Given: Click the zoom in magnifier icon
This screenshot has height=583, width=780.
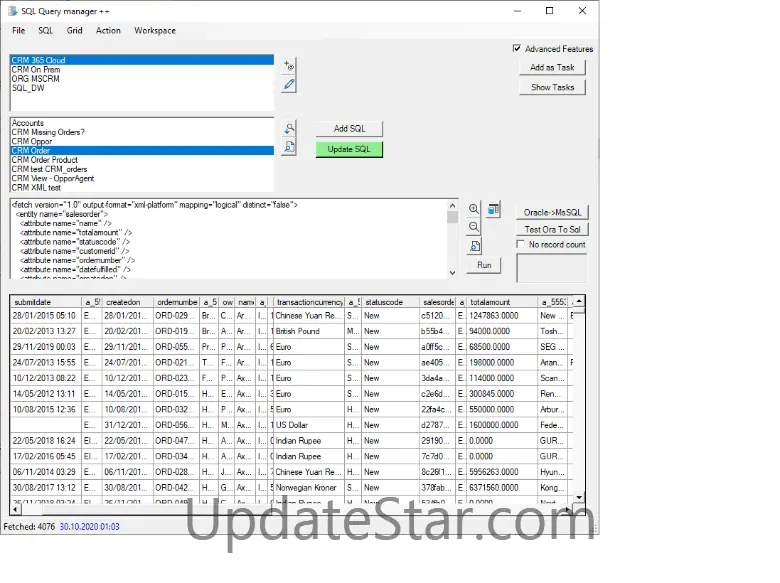Looking at the screenshot, I should (474, 209).
